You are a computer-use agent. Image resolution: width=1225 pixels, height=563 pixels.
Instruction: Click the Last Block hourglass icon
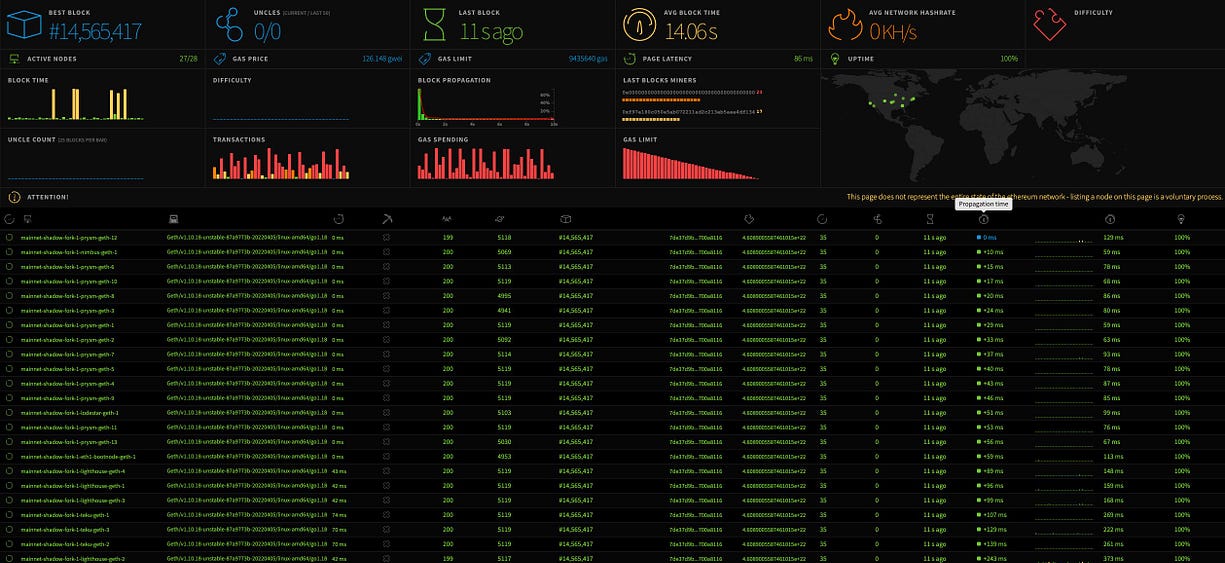[435, 24]
